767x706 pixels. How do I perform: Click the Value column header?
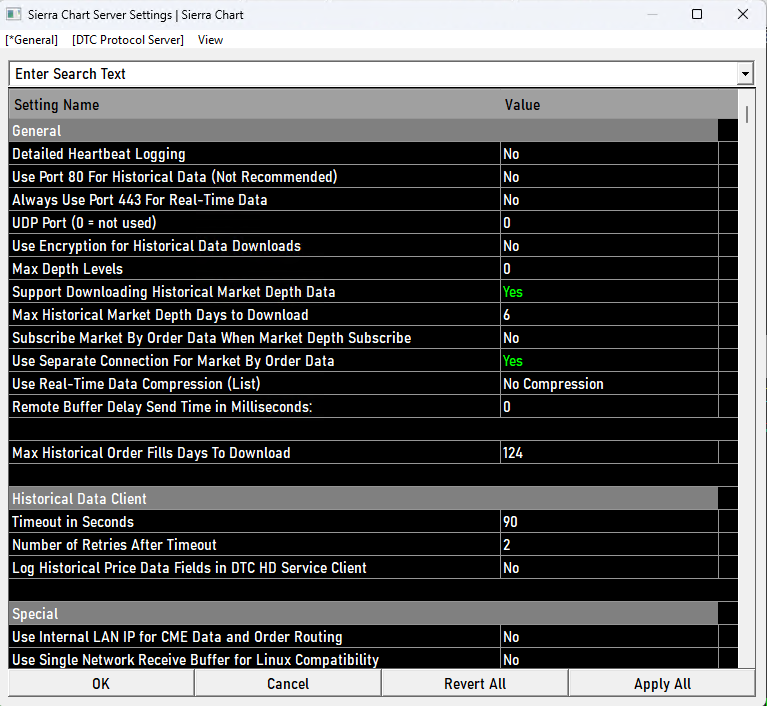pos(619,105)
